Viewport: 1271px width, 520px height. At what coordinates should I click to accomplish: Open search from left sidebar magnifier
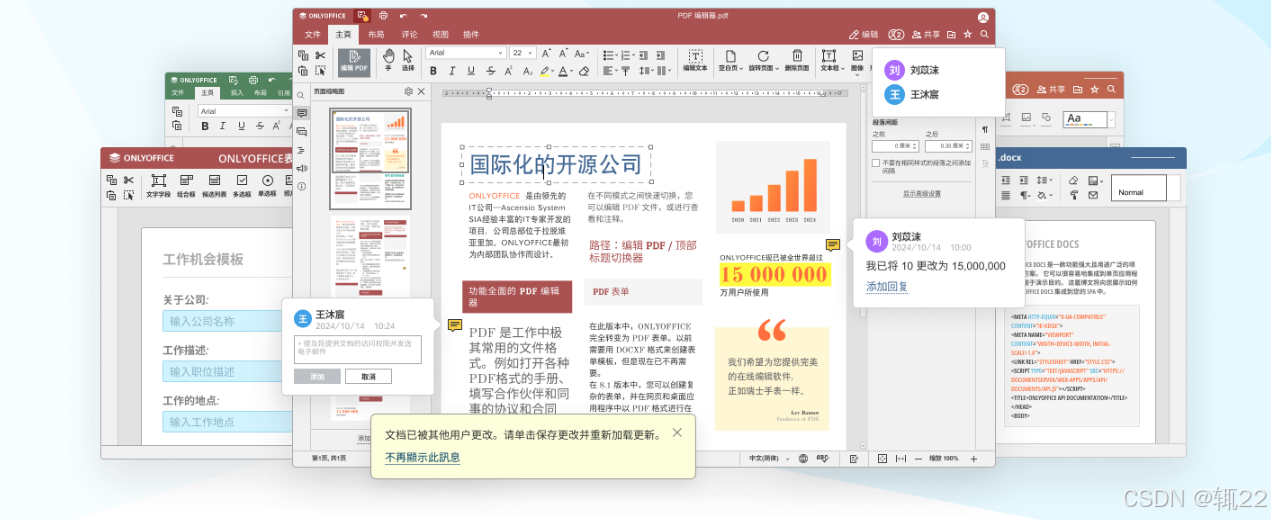(301, 95)
